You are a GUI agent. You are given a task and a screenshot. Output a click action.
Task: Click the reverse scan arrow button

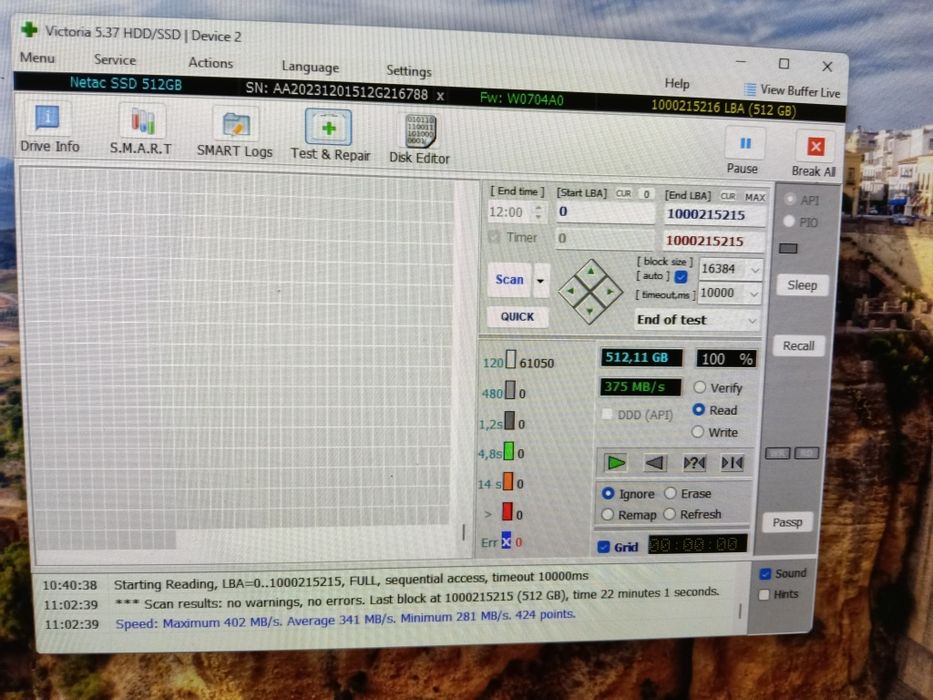(655, 462)
